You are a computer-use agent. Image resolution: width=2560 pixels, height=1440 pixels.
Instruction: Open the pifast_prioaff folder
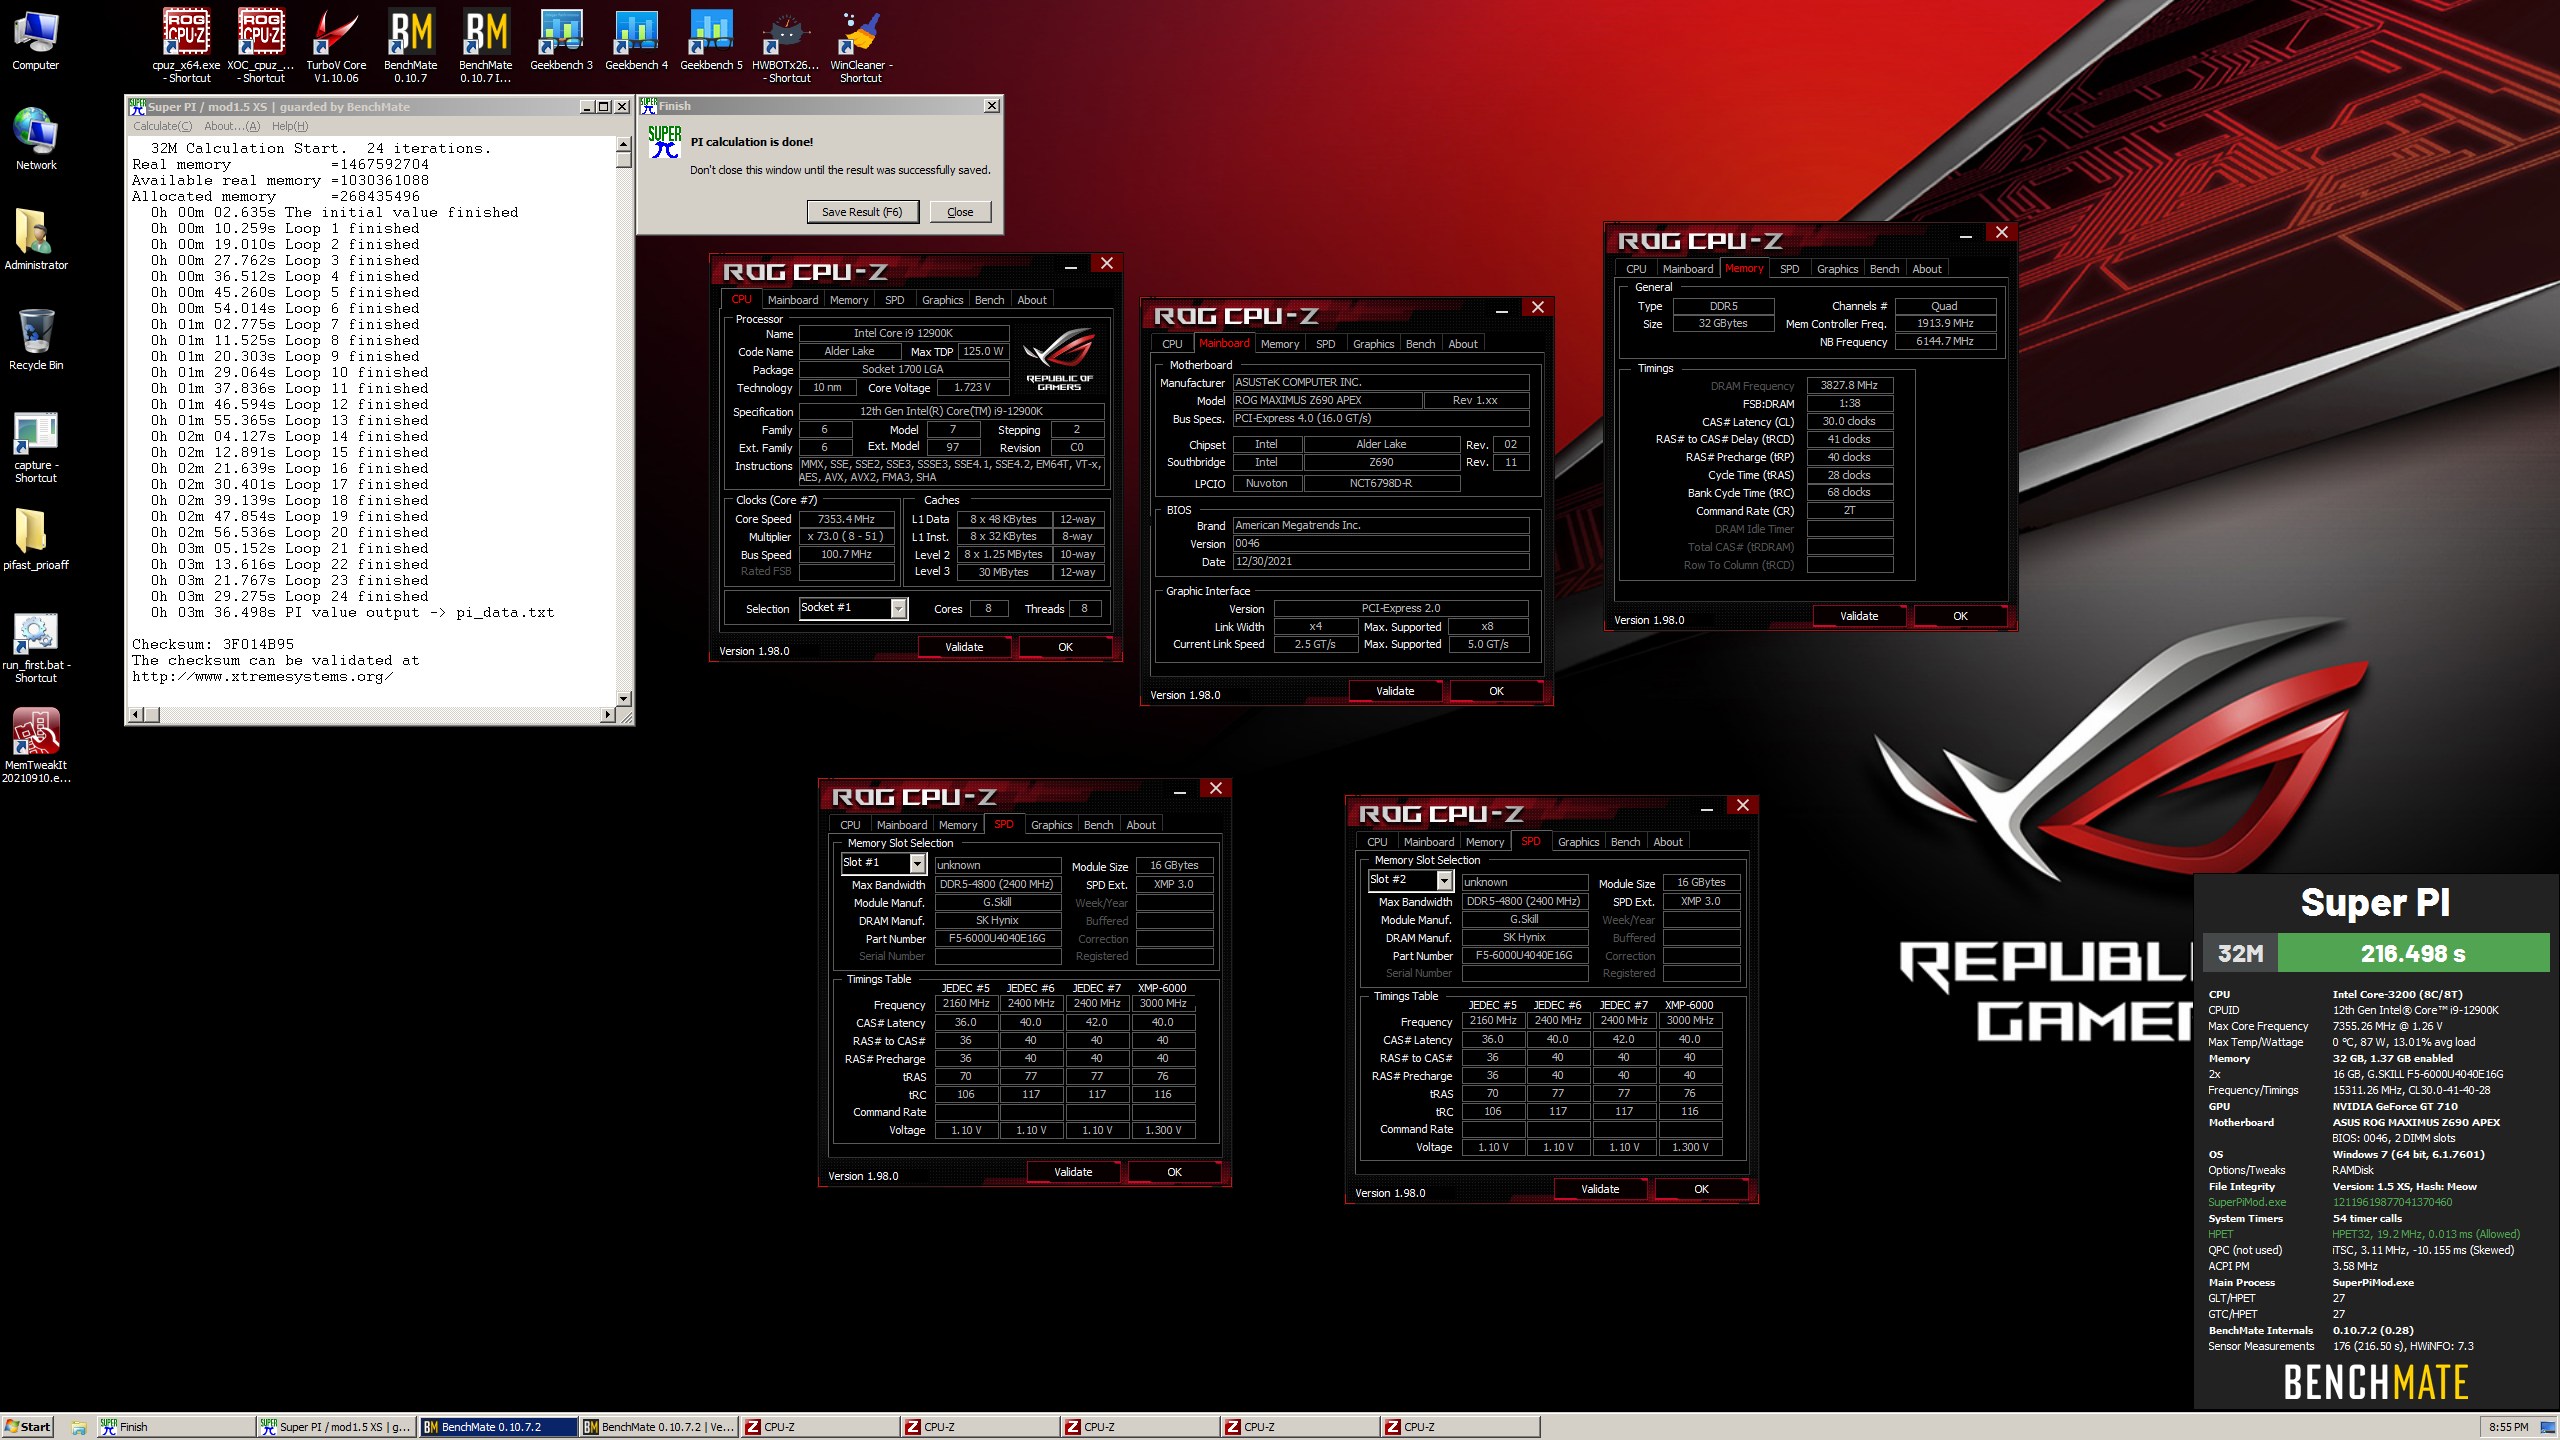(36, 540)
